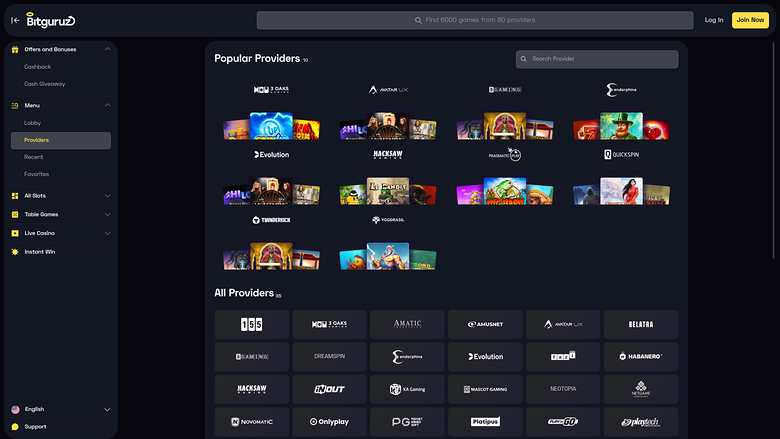780x439 pixels.
Task: Click the All Slots grid icon
Action: coord(15,196)
